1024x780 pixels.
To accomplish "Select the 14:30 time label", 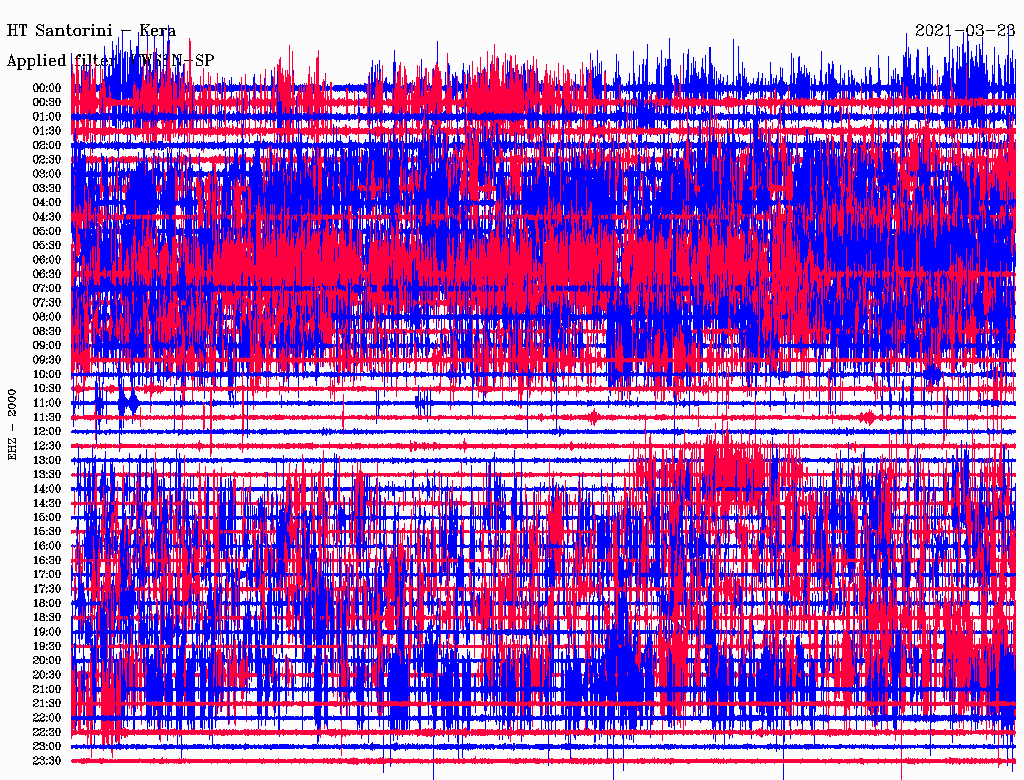I will pos(47,504).
